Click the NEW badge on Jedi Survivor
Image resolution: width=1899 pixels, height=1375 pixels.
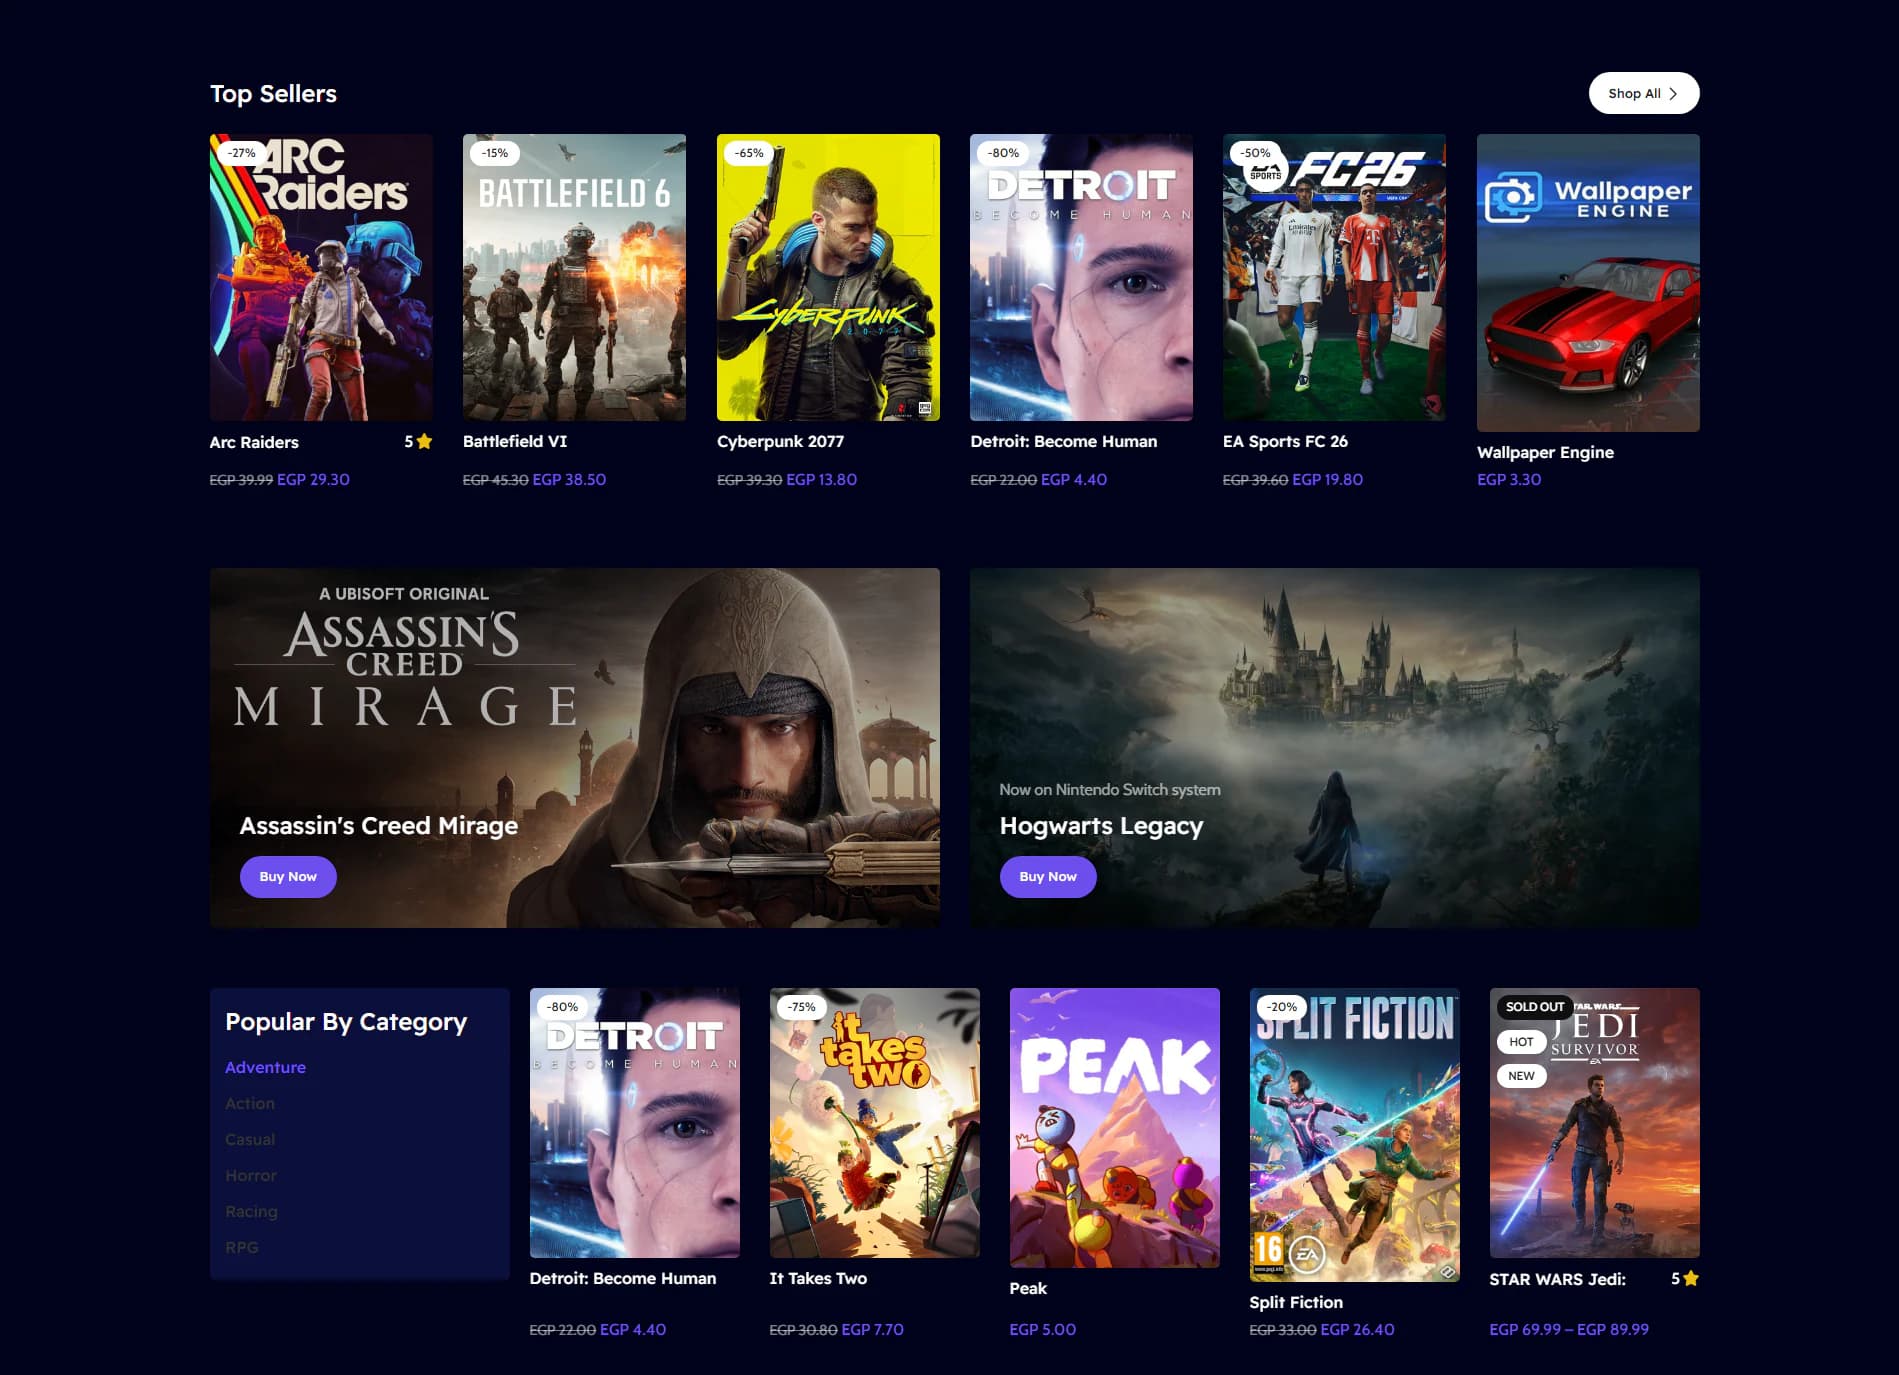[x=1521, y=1076]
